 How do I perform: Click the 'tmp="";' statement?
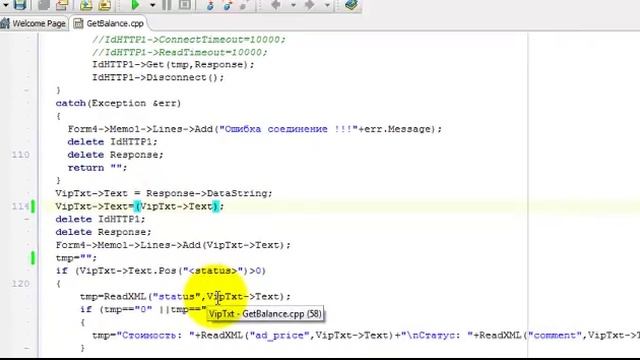[76, 258]
